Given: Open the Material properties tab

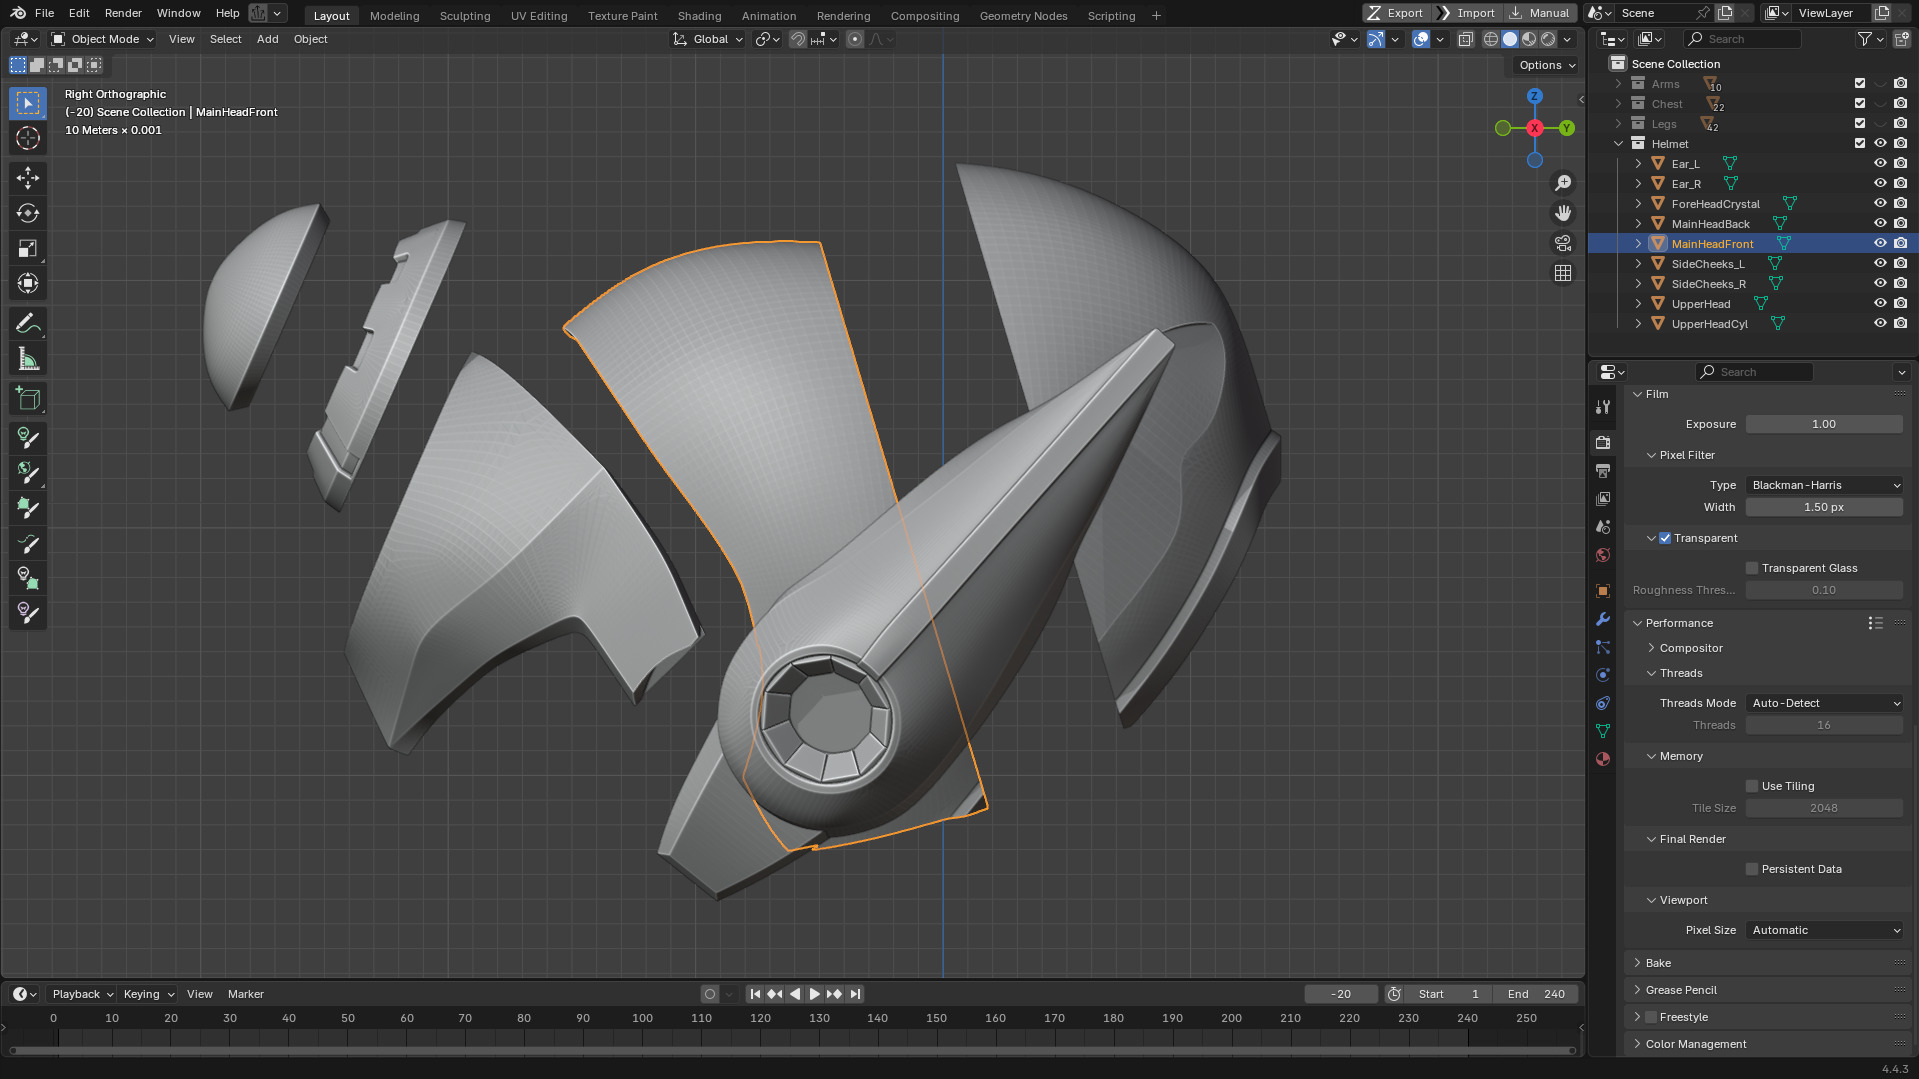Looking at the screenshot, I should point(1603,759).
